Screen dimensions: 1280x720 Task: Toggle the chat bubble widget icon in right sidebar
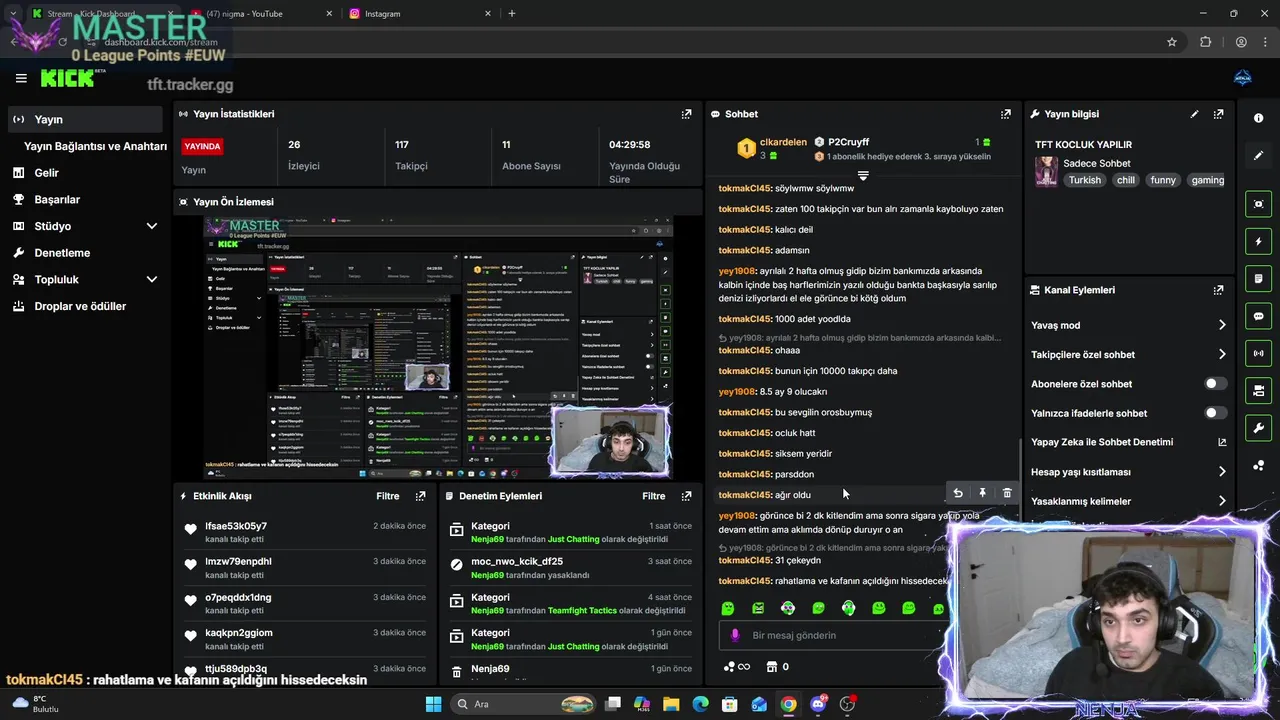pos(1258,316)
